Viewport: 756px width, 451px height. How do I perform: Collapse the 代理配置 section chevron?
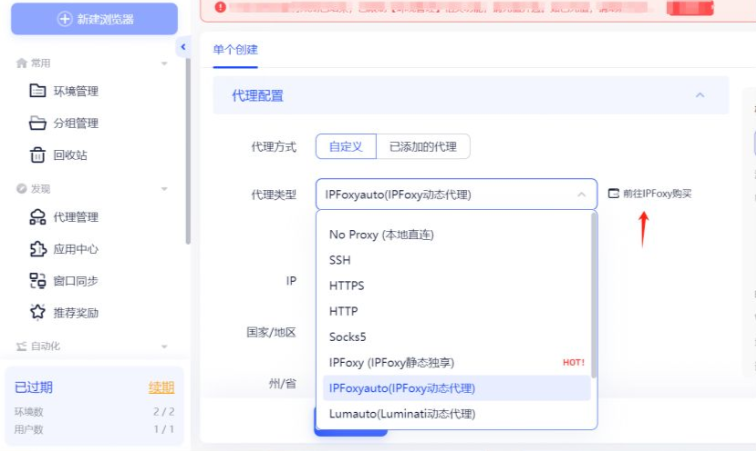point(700,95)
